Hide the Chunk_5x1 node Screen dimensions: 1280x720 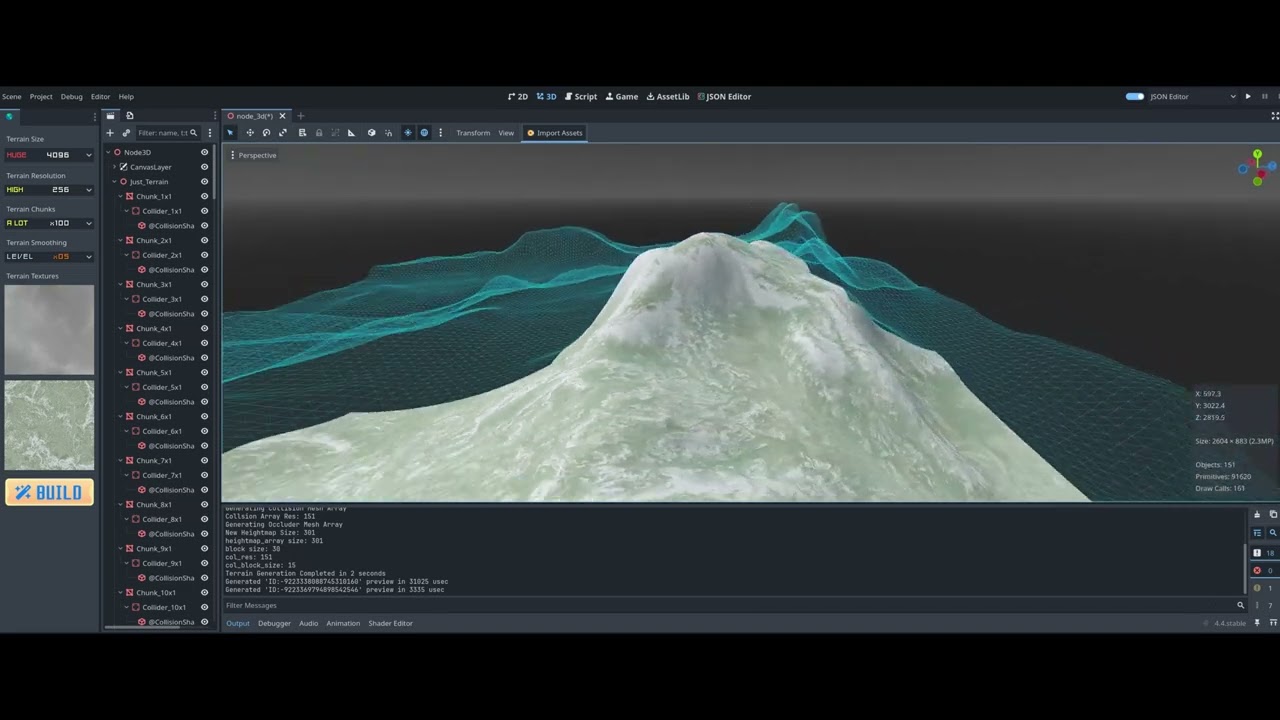204,373
